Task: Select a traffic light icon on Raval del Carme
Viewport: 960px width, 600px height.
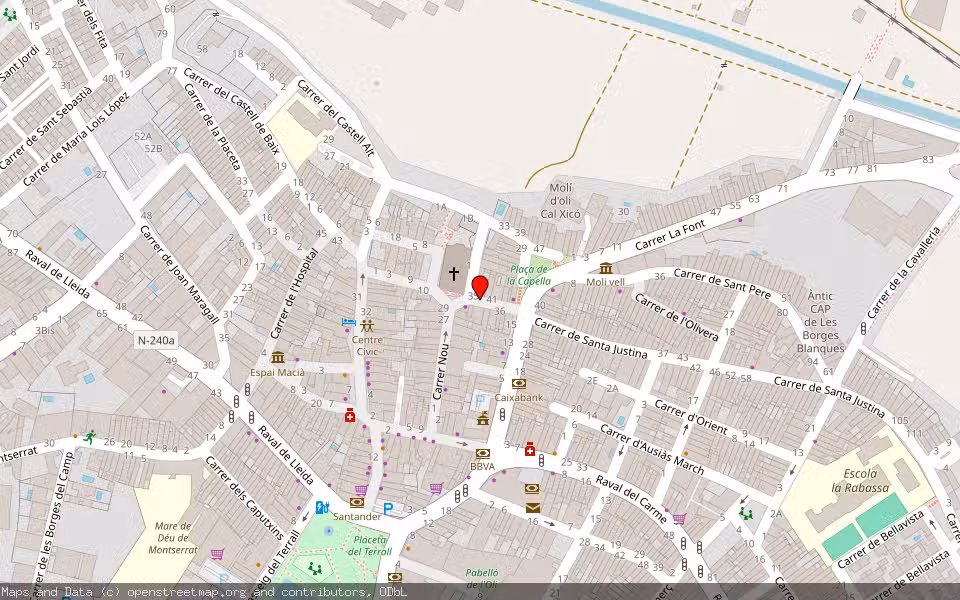Action: pos(541,460)
